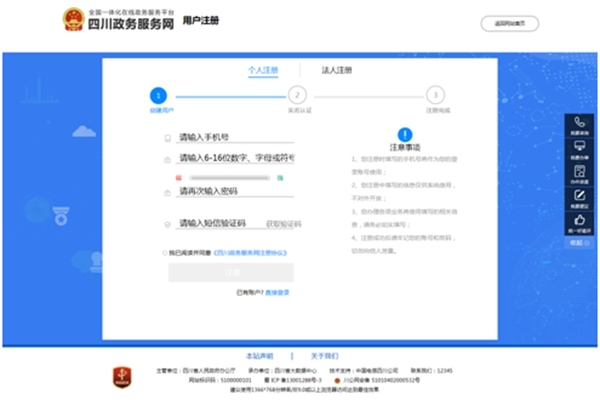Follow the 直接登录 link
The image size is (600, 417).
(x=277, y=292)
